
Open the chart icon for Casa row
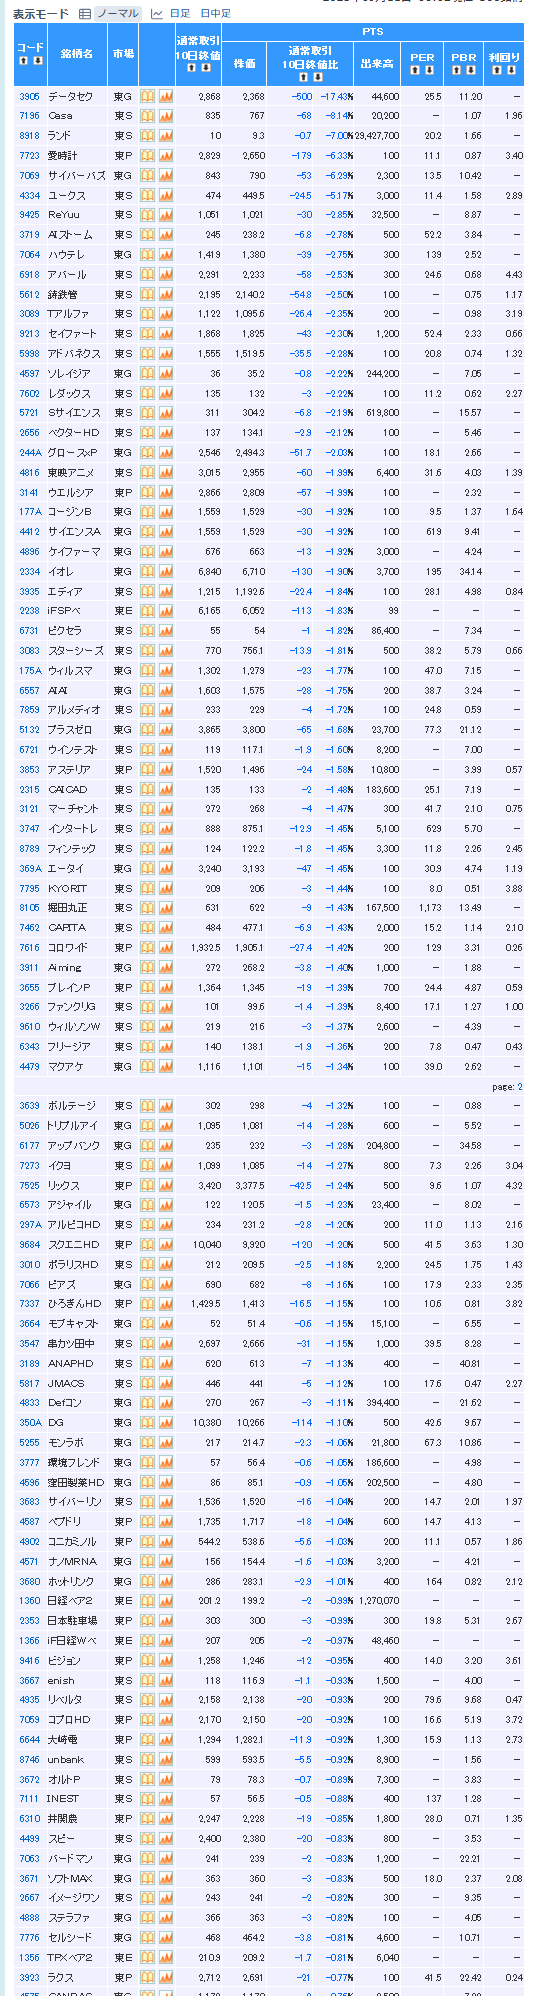click(x=166, y=116)
